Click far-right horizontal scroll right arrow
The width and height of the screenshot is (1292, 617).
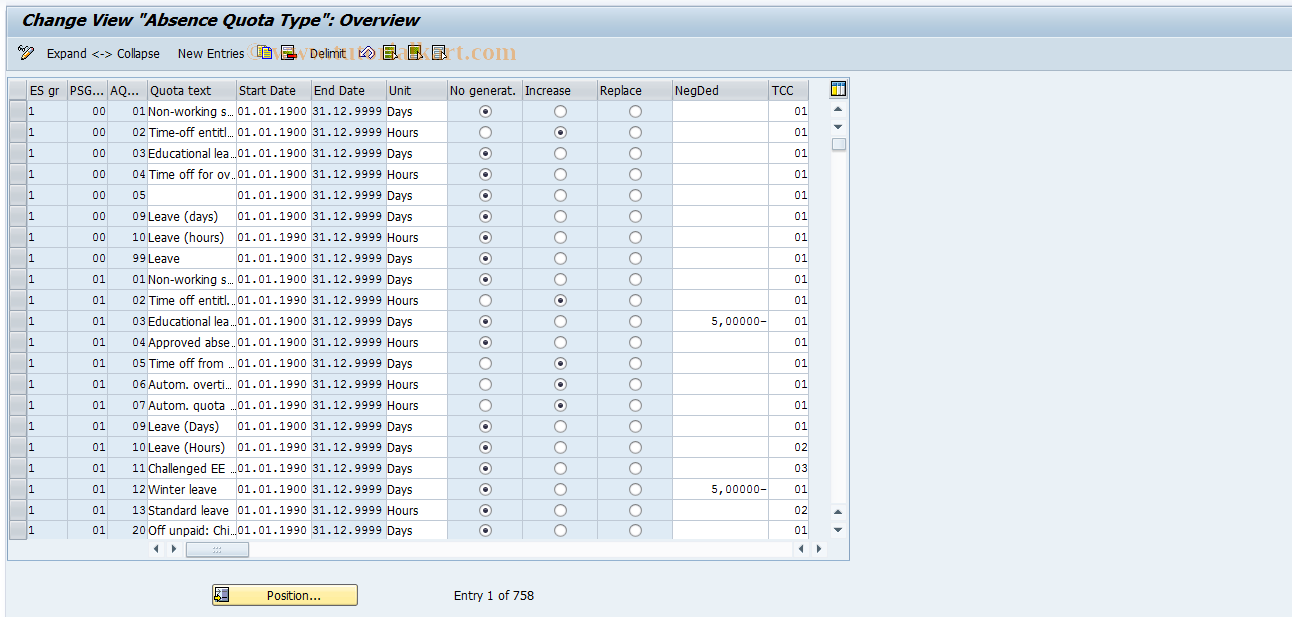click(820, 549)
